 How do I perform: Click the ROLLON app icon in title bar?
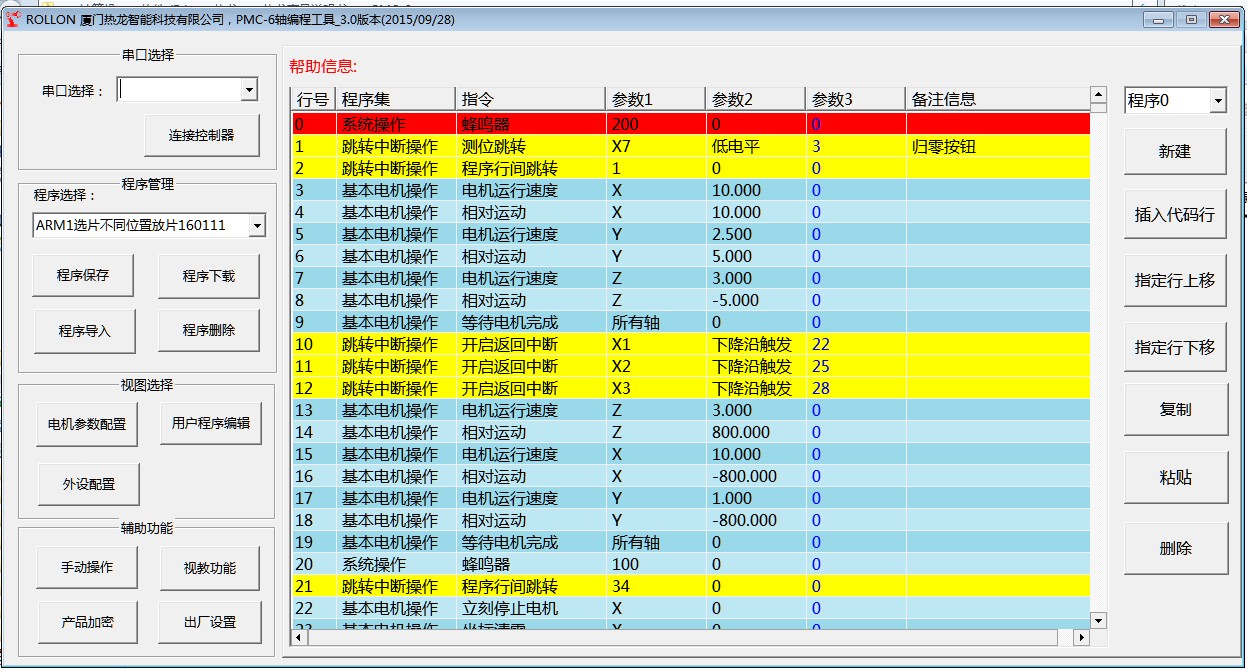coord(14,19)
